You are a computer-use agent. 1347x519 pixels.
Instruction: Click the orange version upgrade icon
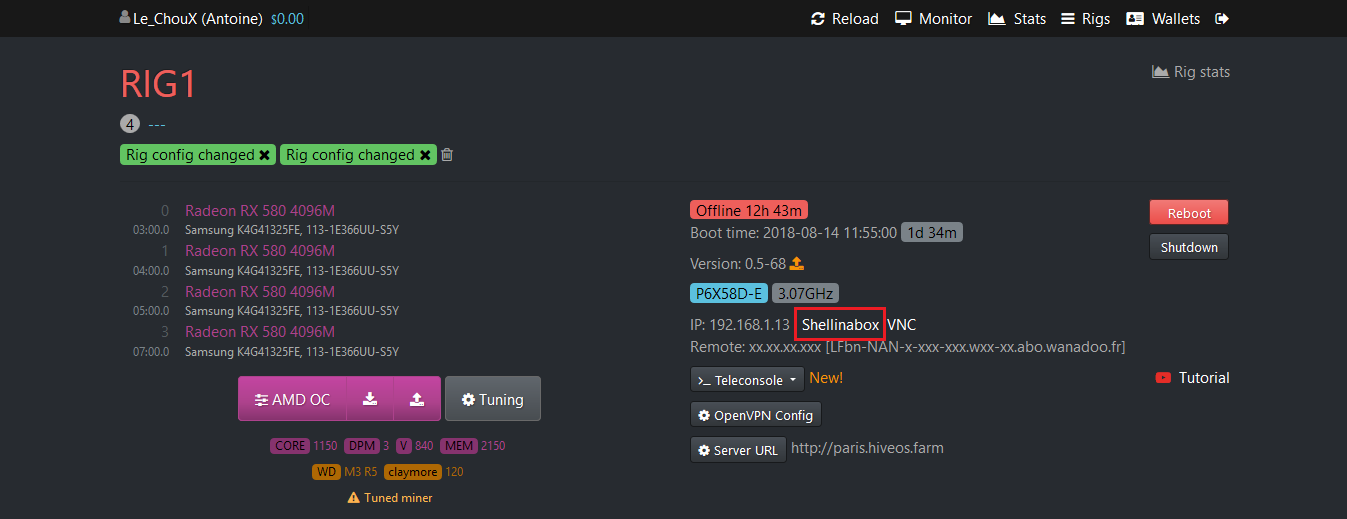tap(797, 264)
